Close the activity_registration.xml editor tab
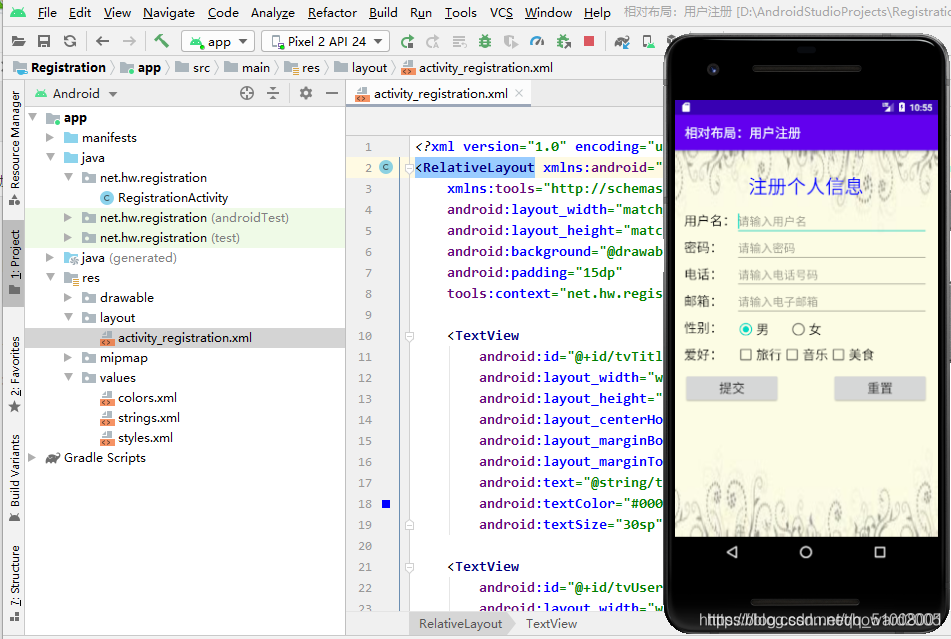This screenshot has height=639, width=951. (x=519, y=93)
